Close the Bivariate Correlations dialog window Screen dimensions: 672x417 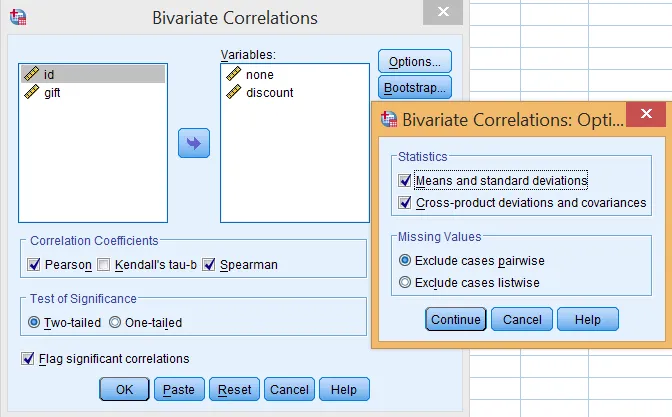[x=443, y=12]
